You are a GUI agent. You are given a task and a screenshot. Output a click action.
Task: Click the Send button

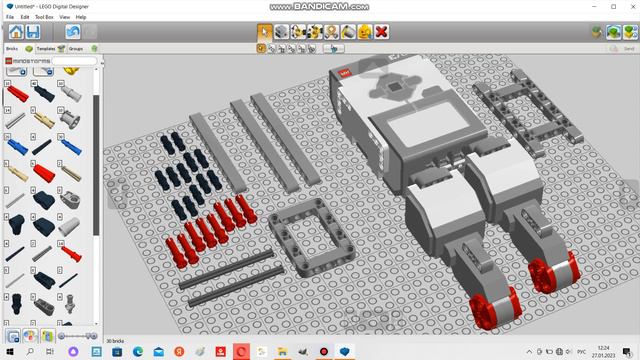click(623, 49)
